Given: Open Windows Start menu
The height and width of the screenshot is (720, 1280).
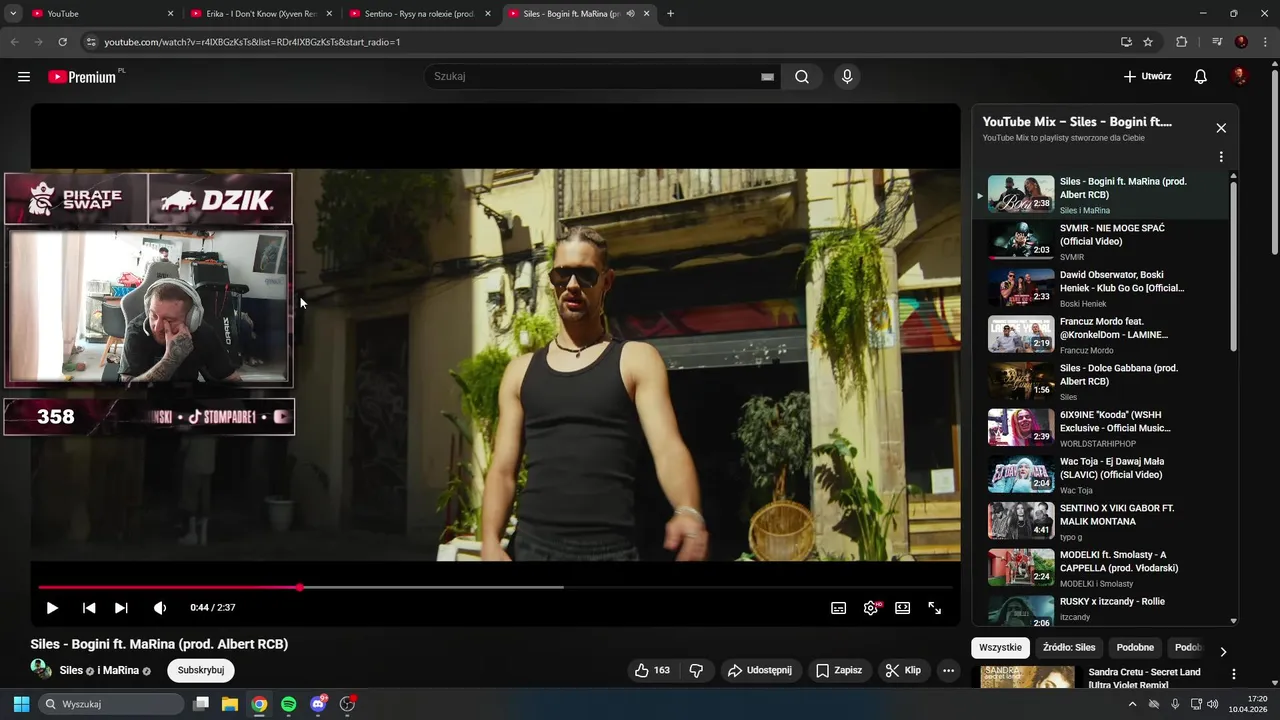Looking at the screenshot, I should pos(21,704).
